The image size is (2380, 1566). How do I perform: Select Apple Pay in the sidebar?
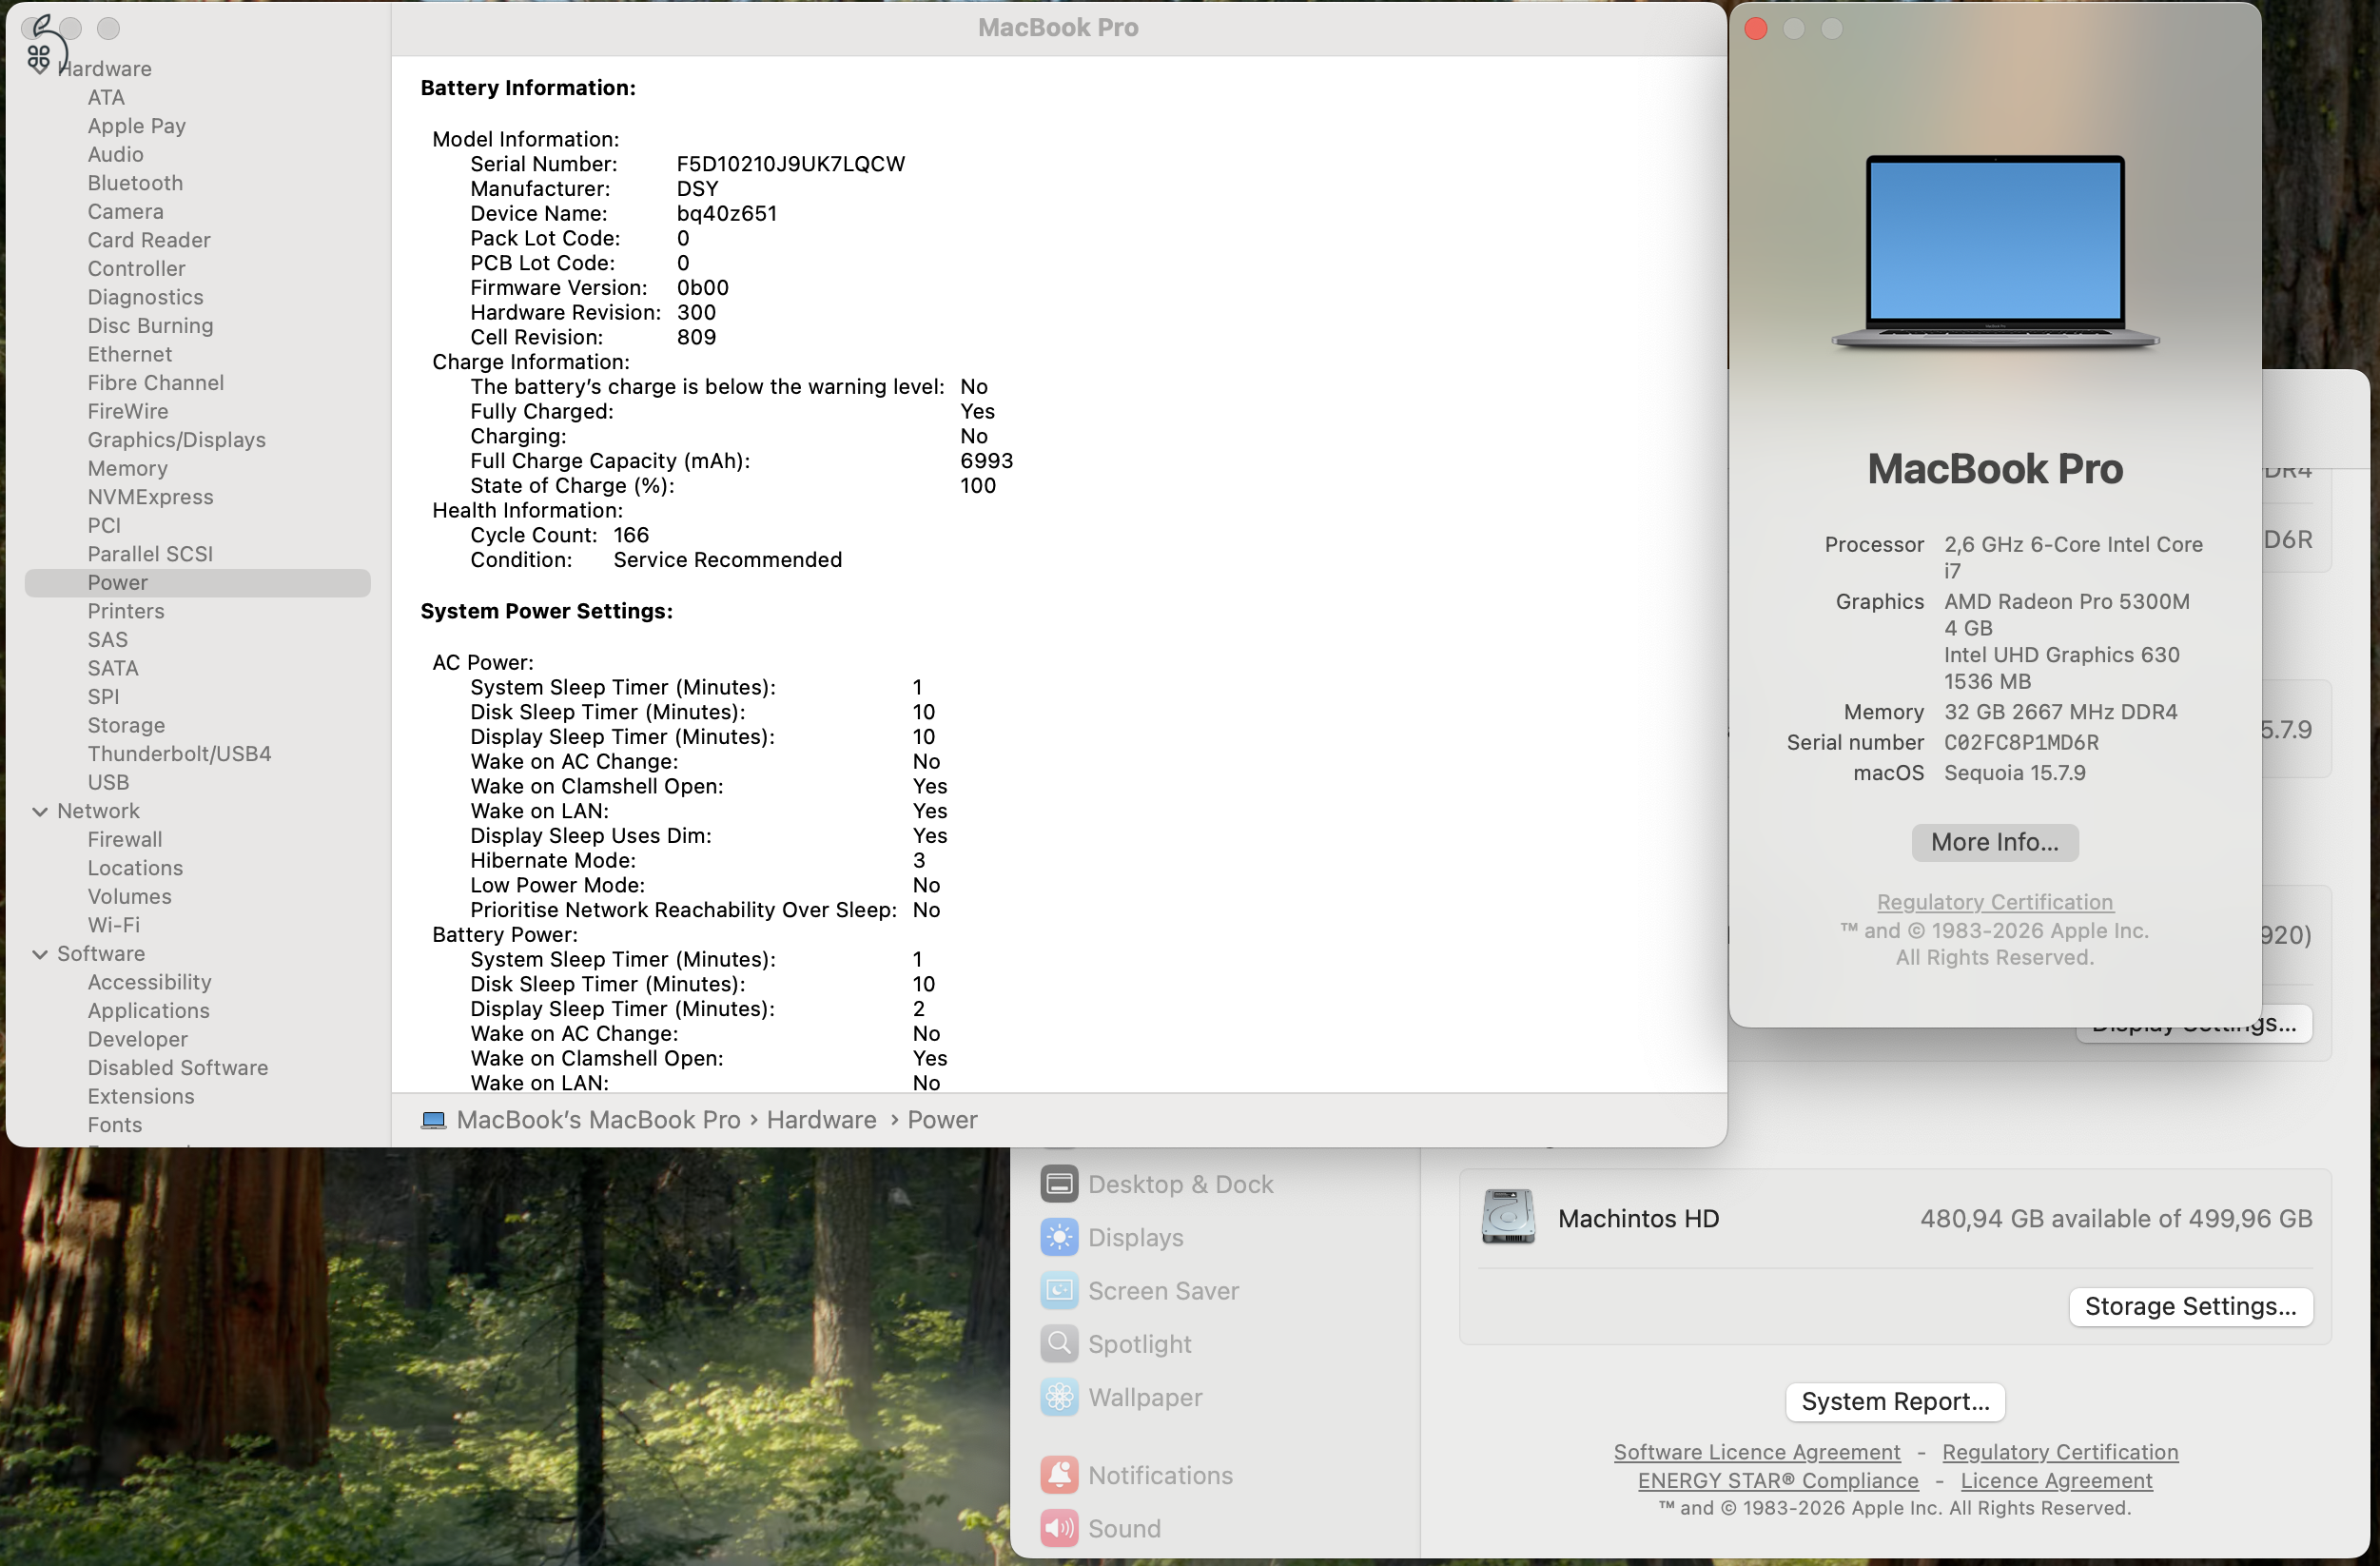point(137,126)
